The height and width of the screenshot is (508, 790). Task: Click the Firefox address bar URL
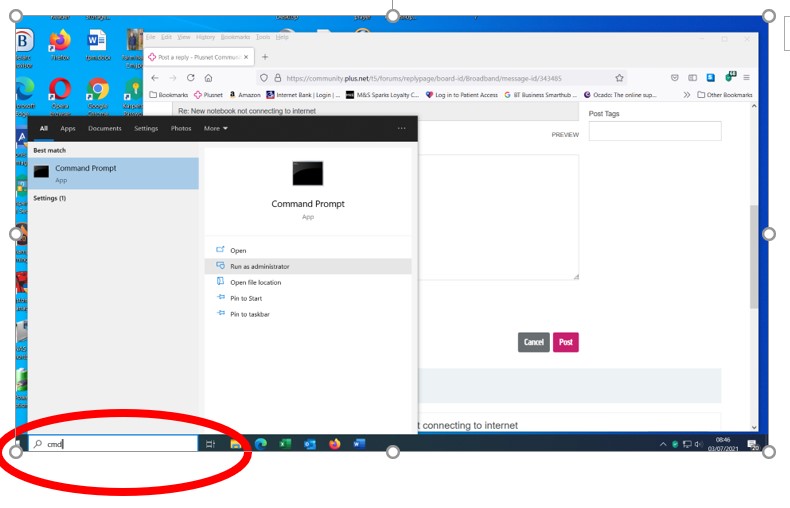424,78
